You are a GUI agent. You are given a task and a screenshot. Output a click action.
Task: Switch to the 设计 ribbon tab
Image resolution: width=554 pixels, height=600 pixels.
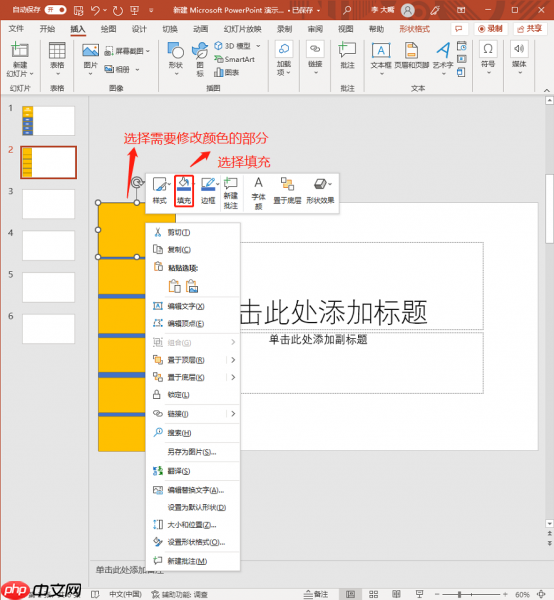139,29
